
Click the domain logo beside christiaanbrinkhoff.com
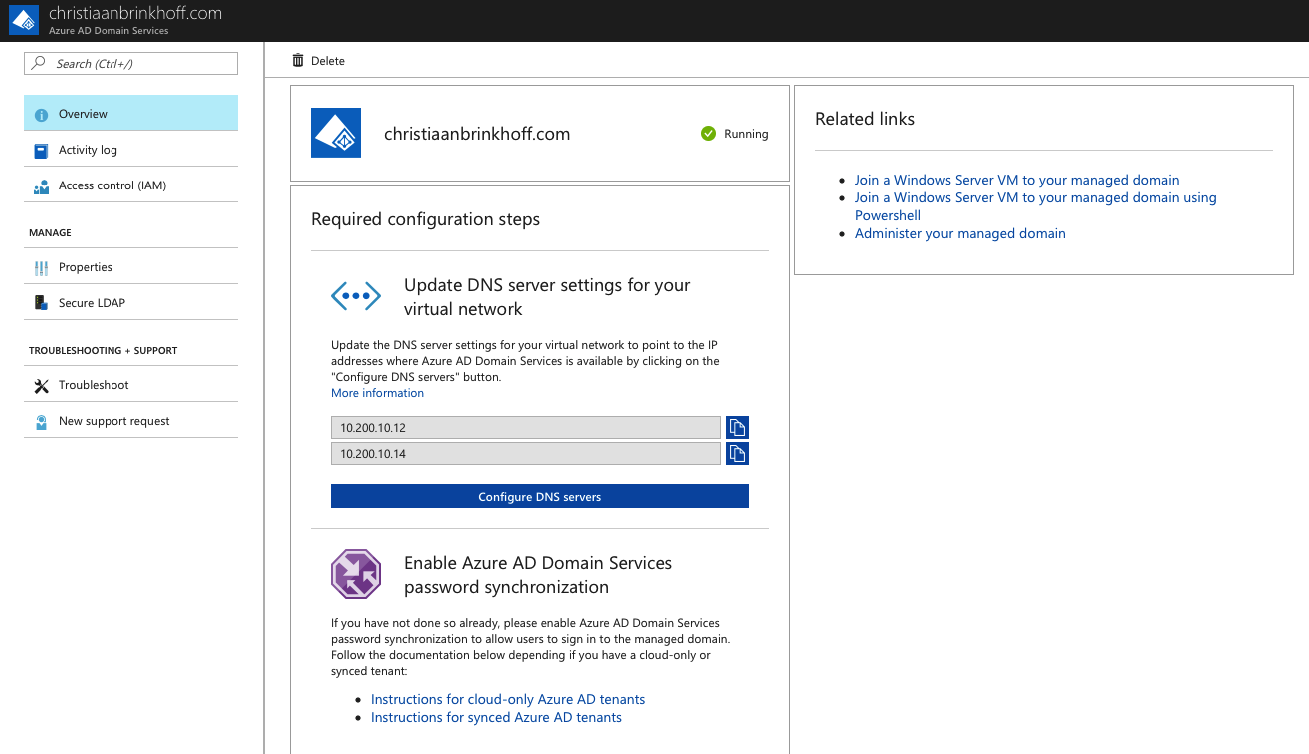click(x=336, y=133)
